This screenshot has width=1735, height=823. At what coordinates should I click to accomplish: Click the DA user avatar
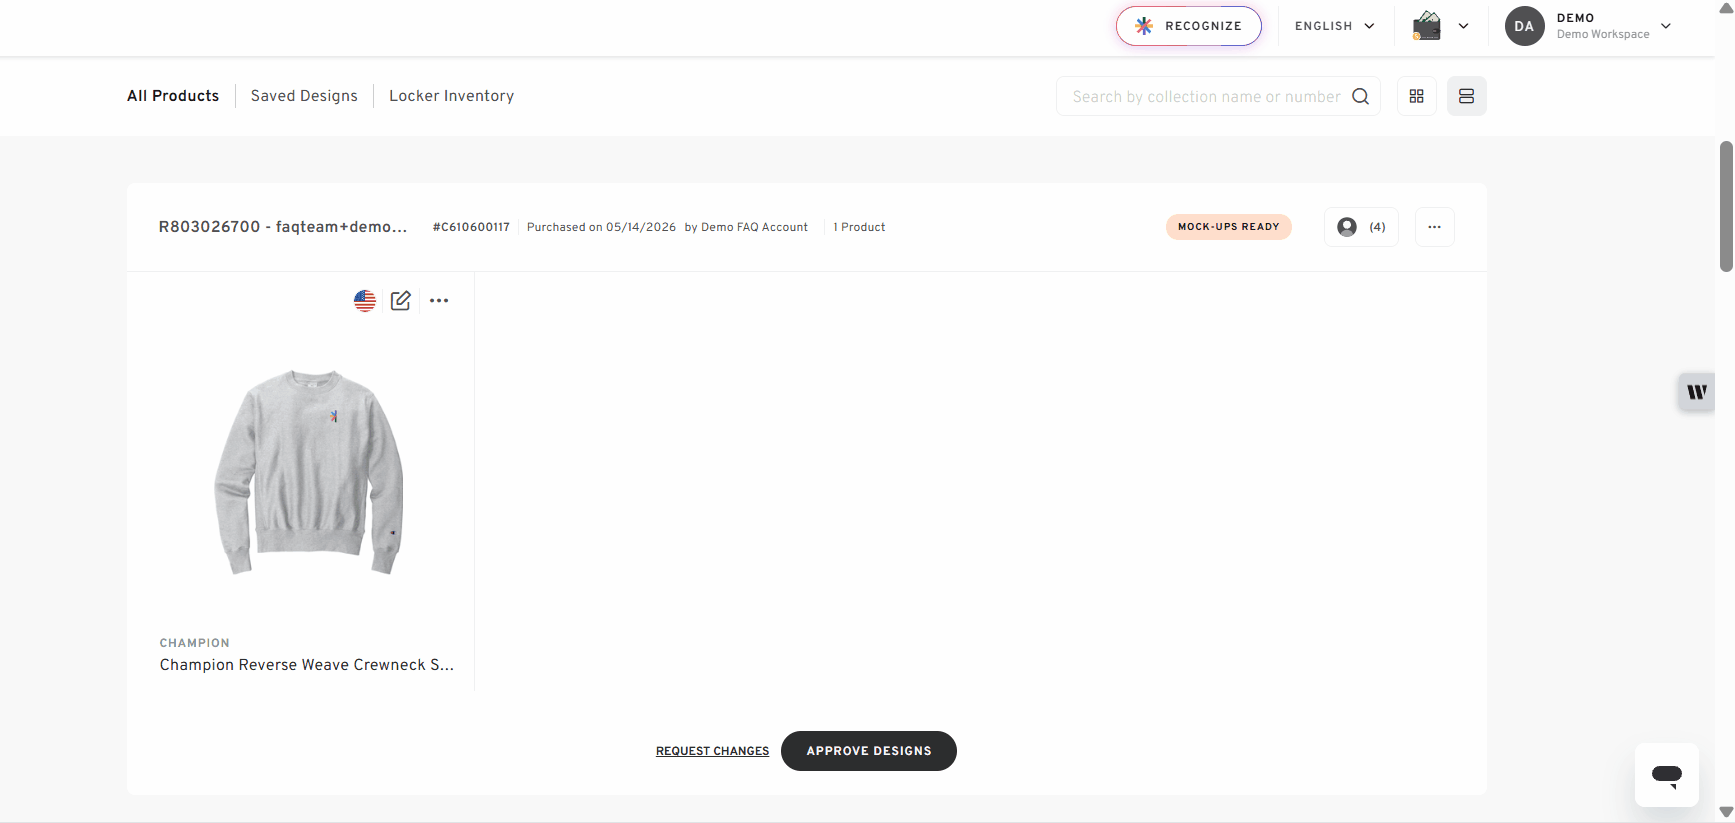(1524, 26)
